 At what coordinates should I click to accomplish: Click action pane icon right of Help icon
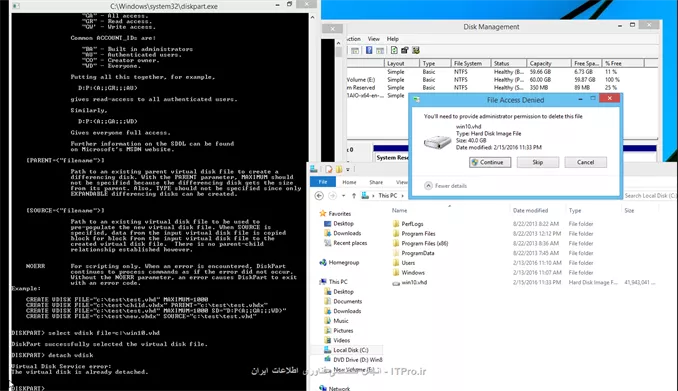(x=380, y=51)
